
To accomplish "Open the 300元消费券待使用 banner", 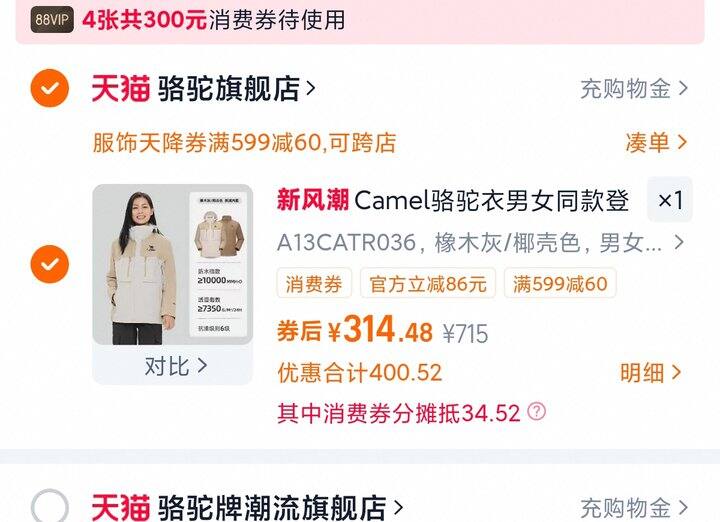I will click(360, 21).
